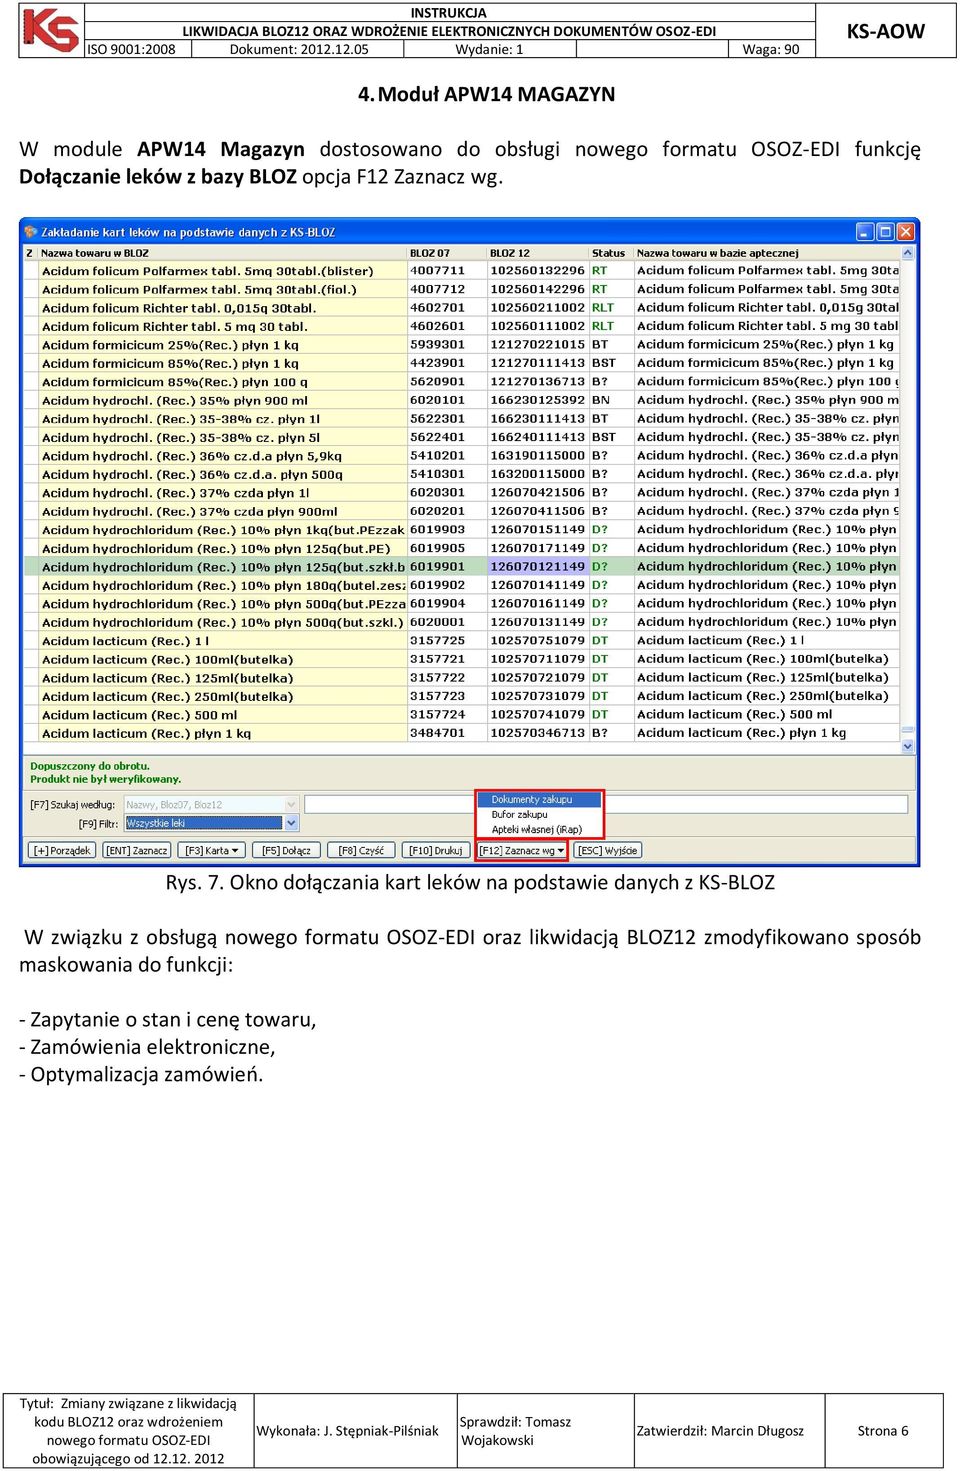Select row Acidum lacticum (Rec.) płyn 1 kg

click(x=461, y=734)
